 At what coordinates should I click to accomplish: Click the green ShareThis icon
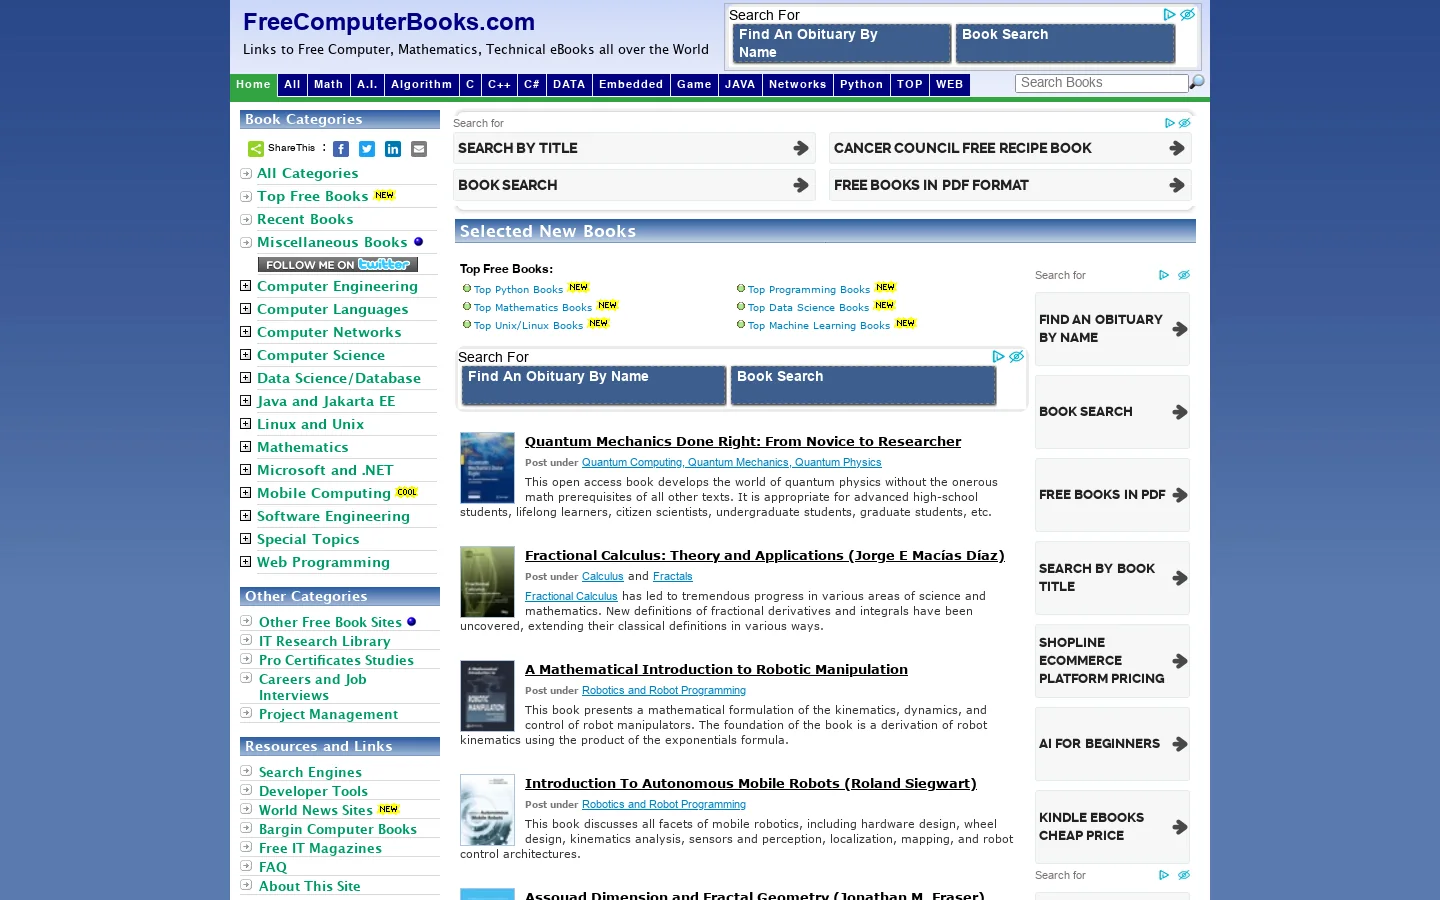click(256, 149)
